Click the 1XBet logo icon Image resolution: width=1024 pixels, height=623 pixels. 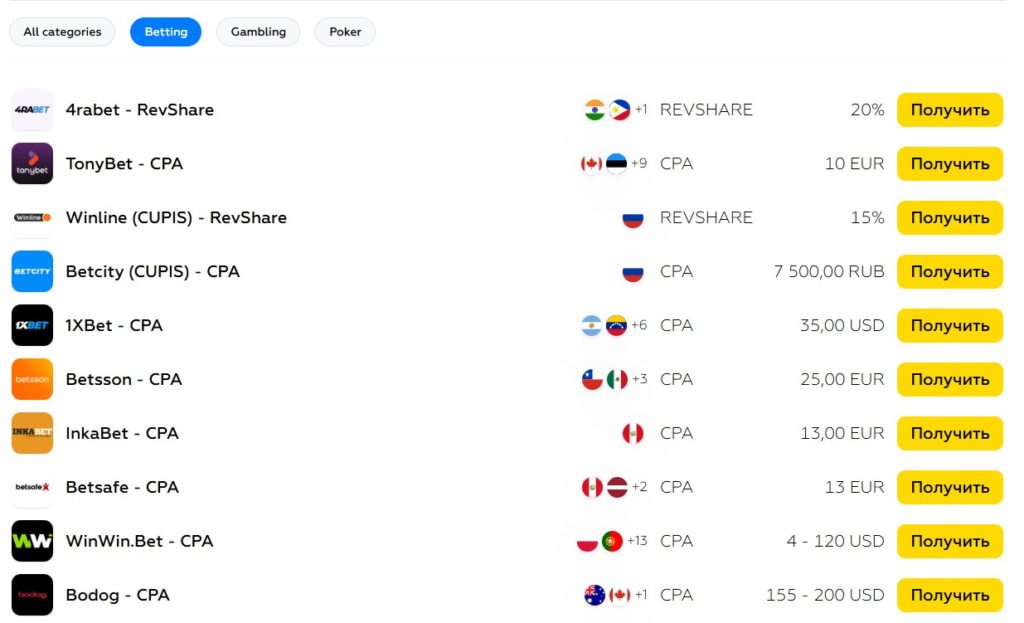point(32,326)
